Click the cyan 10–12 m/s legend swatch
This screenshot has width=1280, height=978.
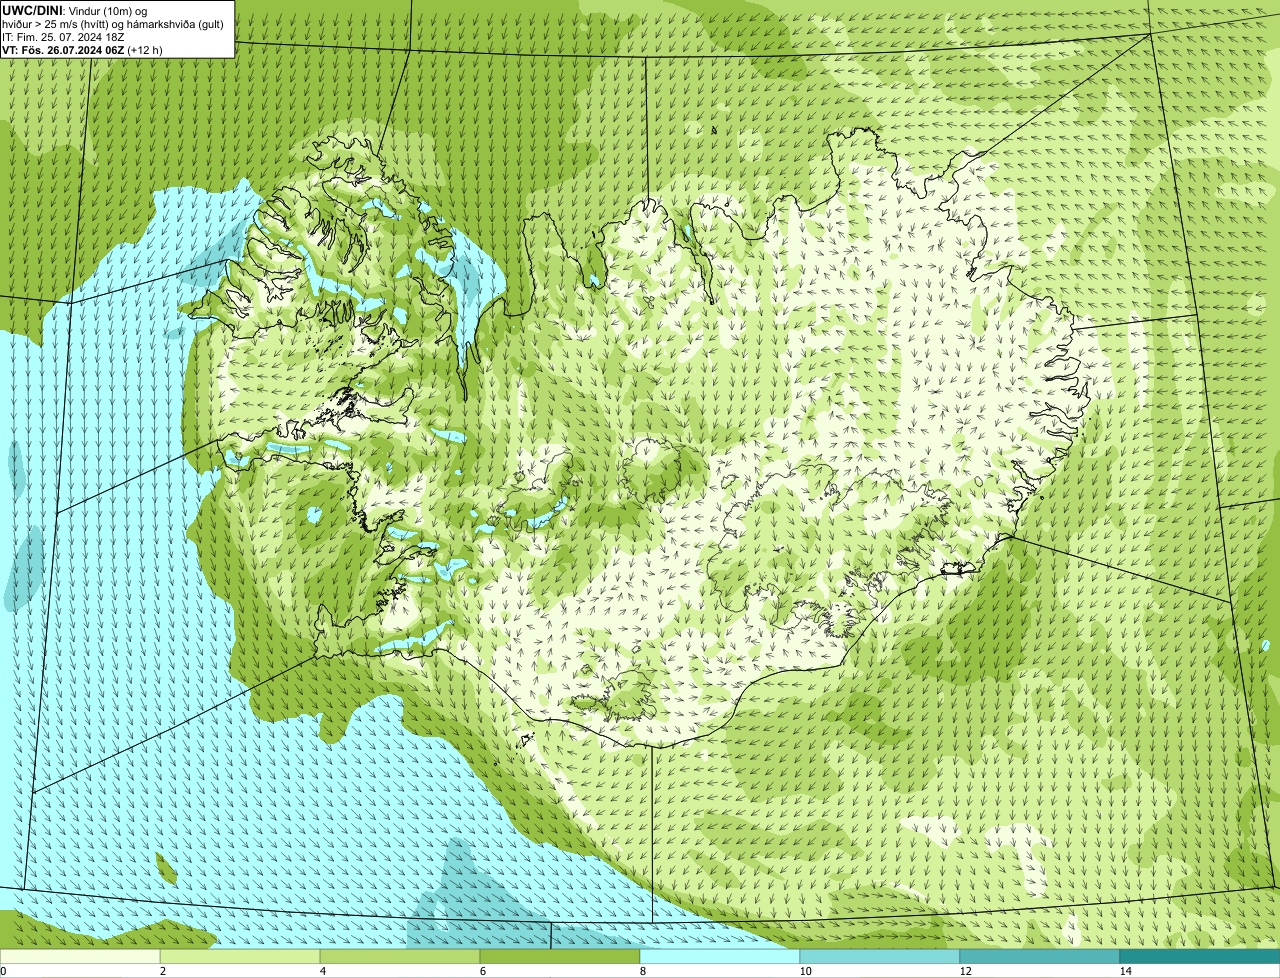click(x=880, y=956)
